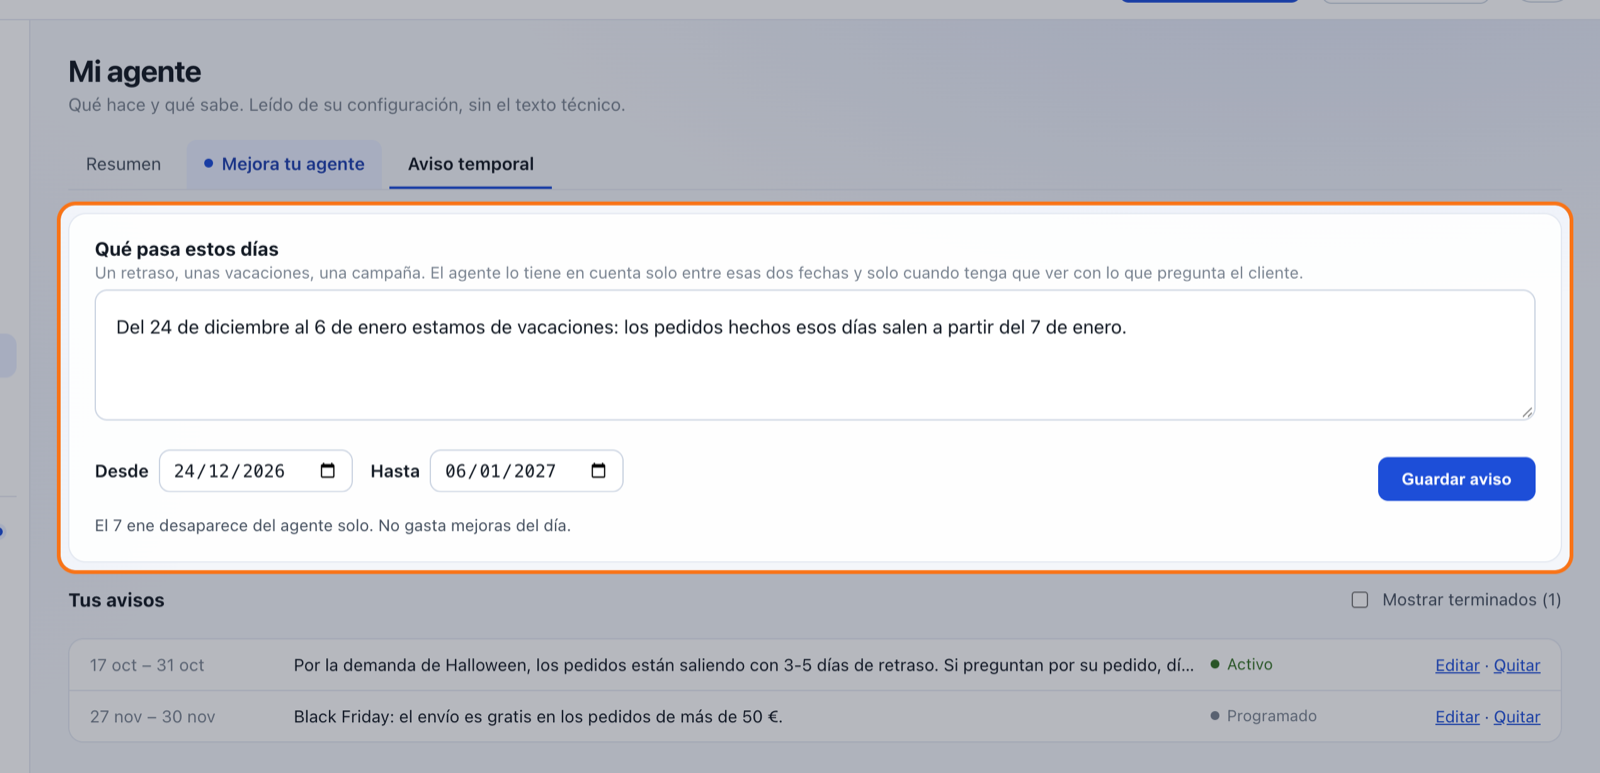Select the '17 oct – 31 oct' date range
The width and height of the screenshot is (1600, 773).
tap(147, 666)
